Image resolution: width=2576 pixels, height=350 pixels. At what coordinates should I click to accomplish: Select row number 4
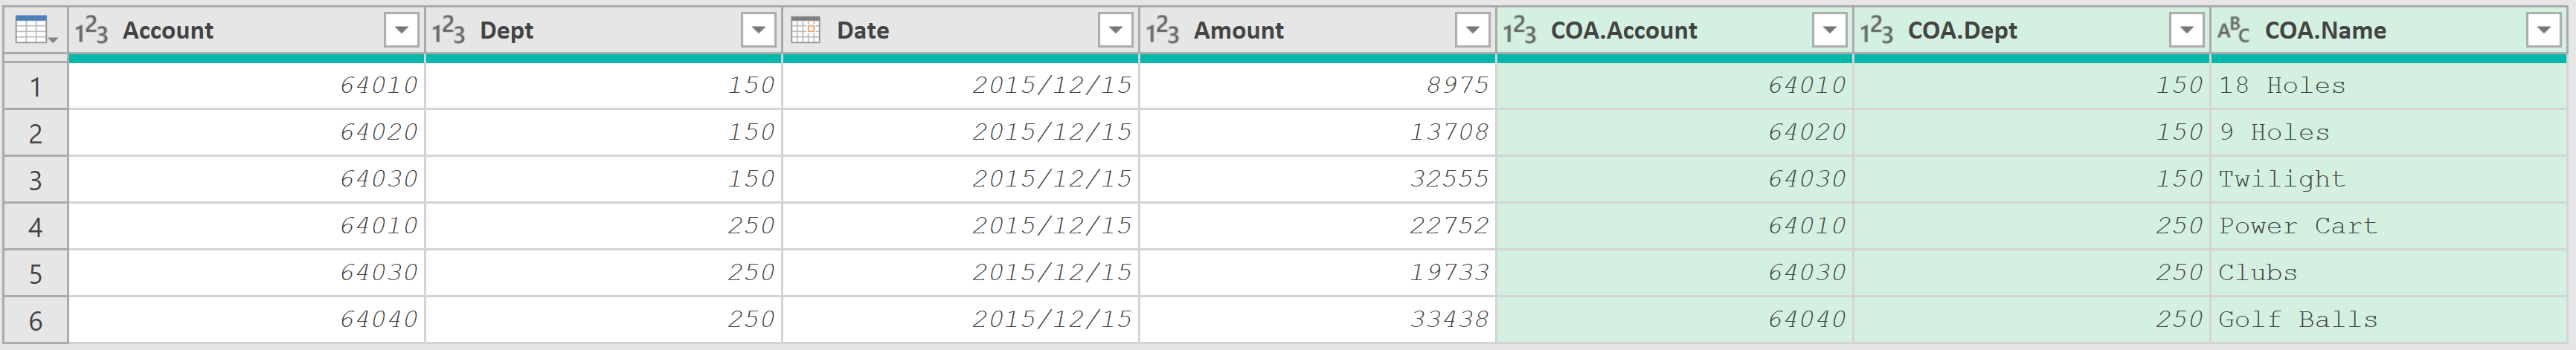coord(36,227)
